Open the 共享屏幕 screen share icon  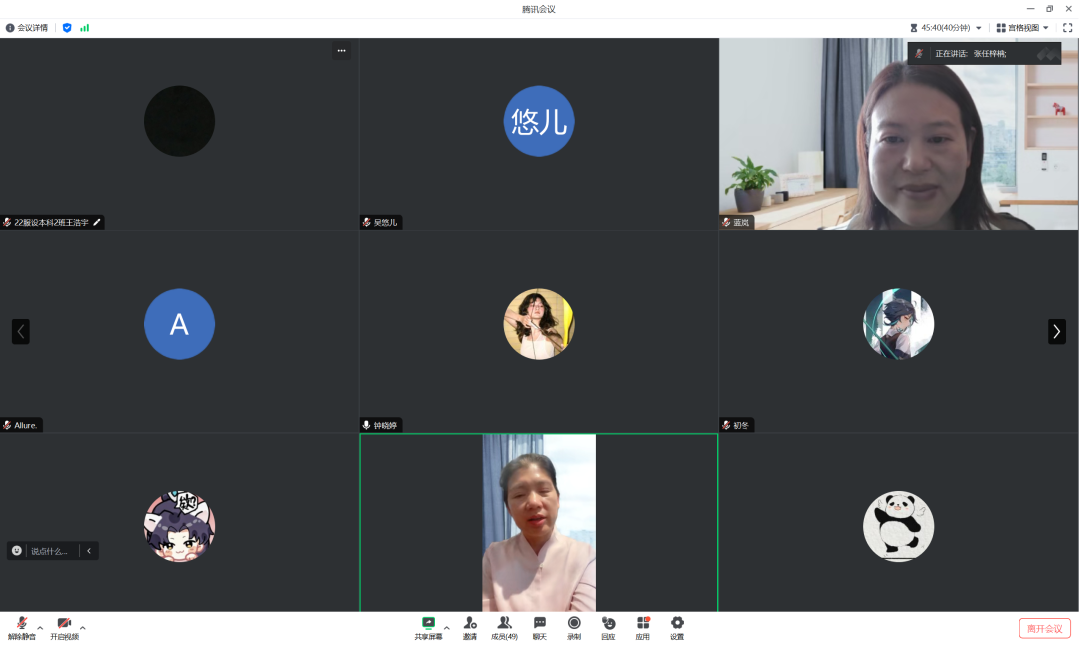428,627
